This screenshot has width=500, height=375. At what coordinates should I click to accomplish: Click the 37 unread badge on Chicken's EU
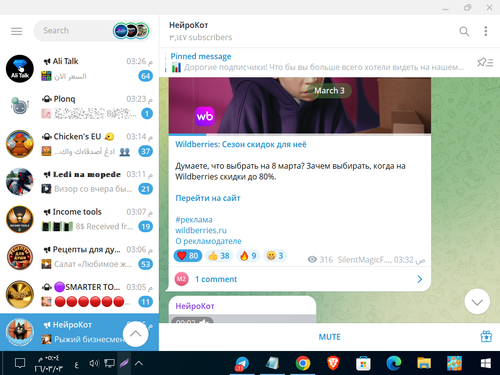click(146, 151)
